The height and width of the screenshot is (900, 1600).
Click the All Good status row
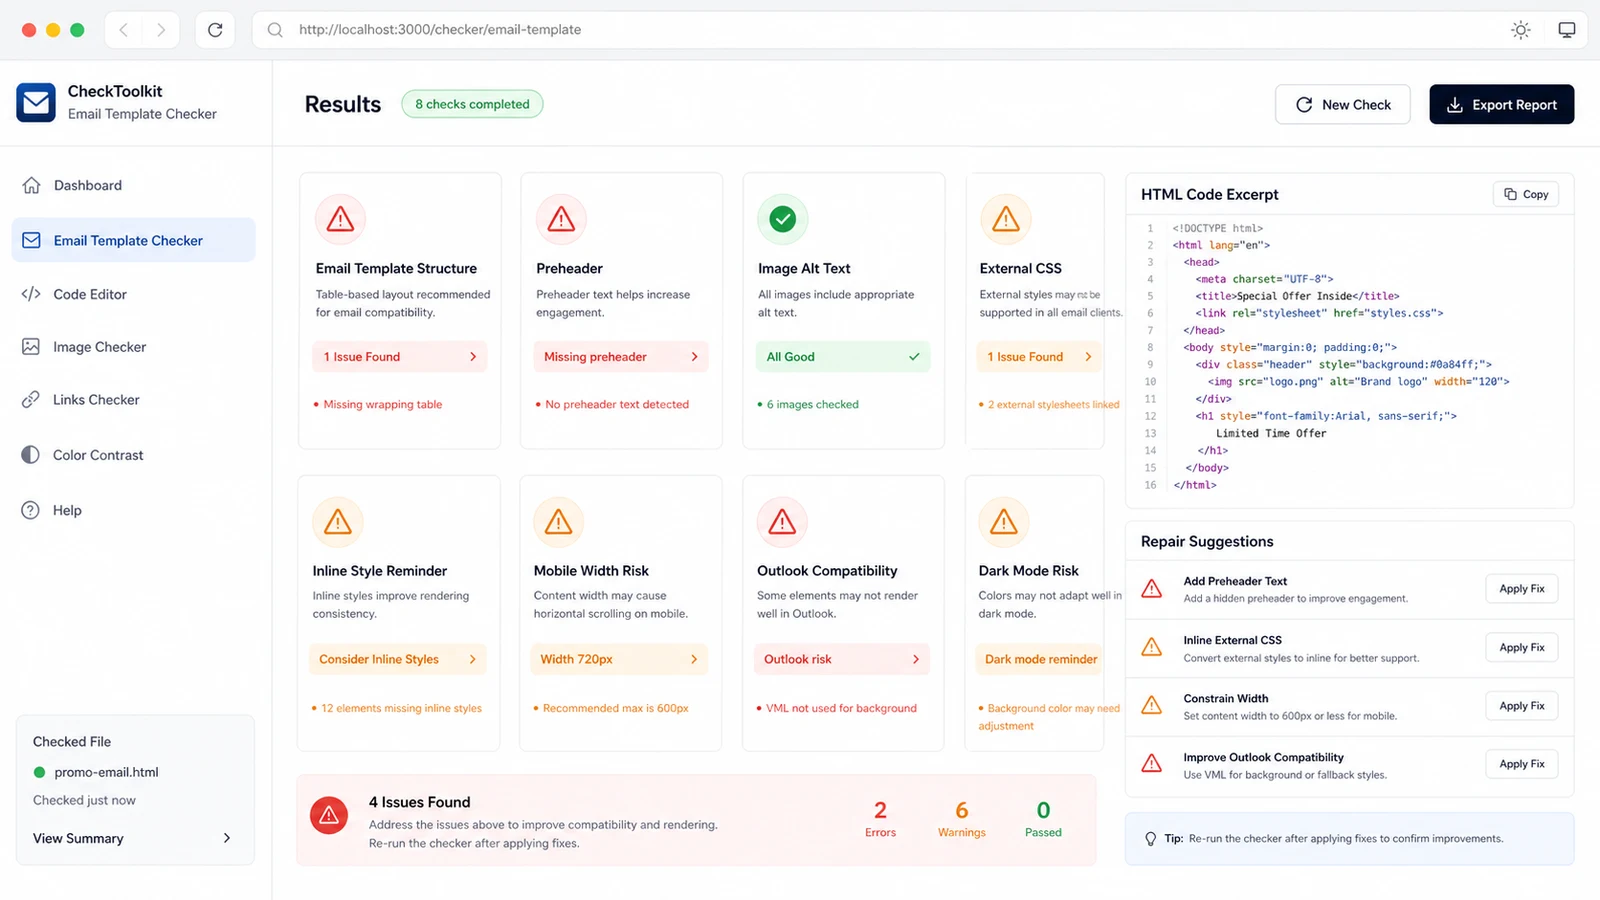(x=843, y=357)
